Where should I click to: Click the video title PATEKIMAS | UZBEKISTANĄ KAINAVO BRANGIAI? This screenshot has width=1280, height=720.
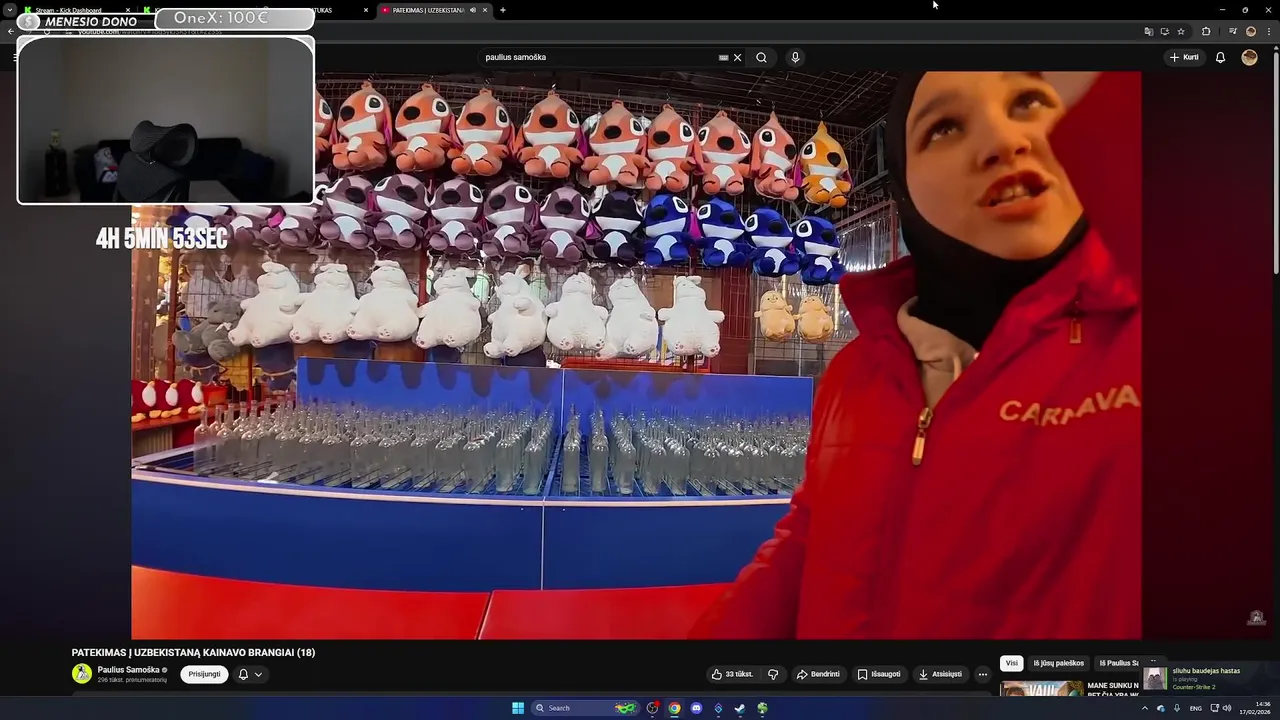[193, 652]
